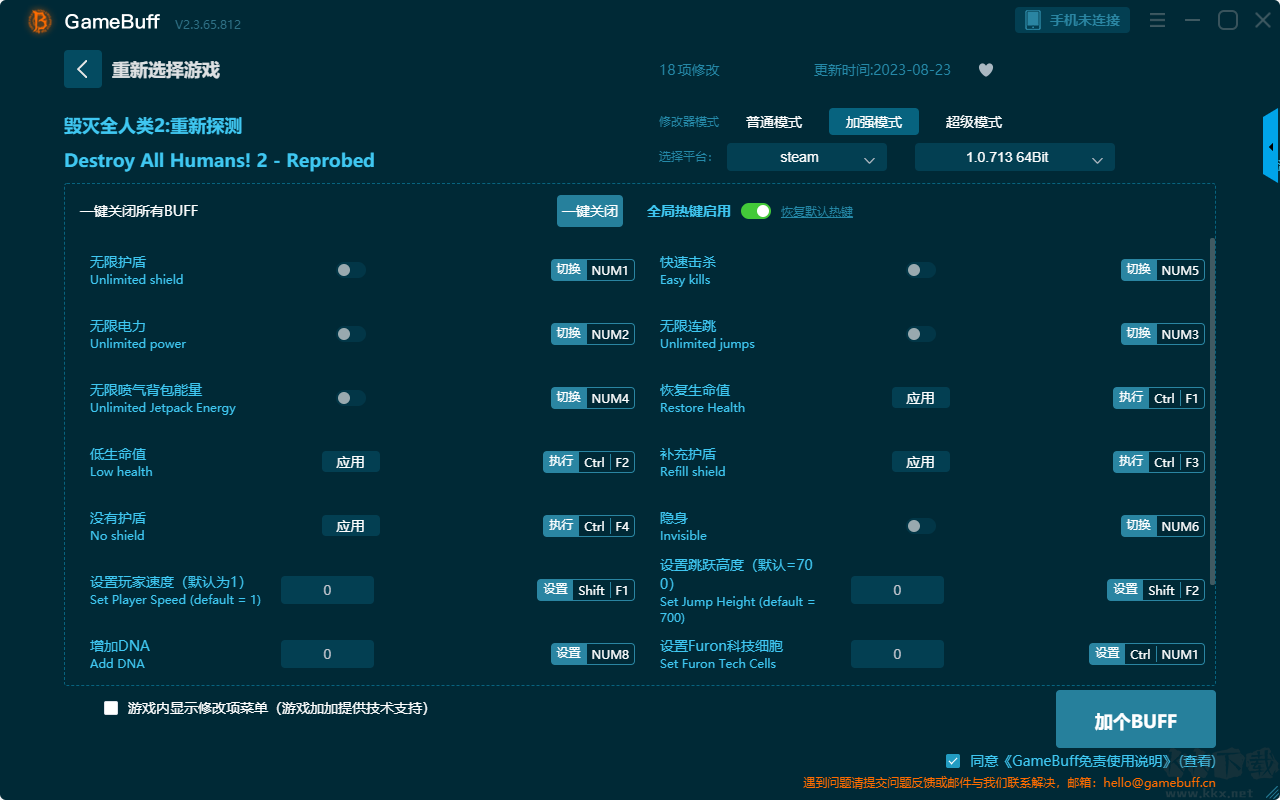
Task: Click Restore Health Ctrl F1 hotkey button
Action: pyautogui.click(x=1159, y=398)
